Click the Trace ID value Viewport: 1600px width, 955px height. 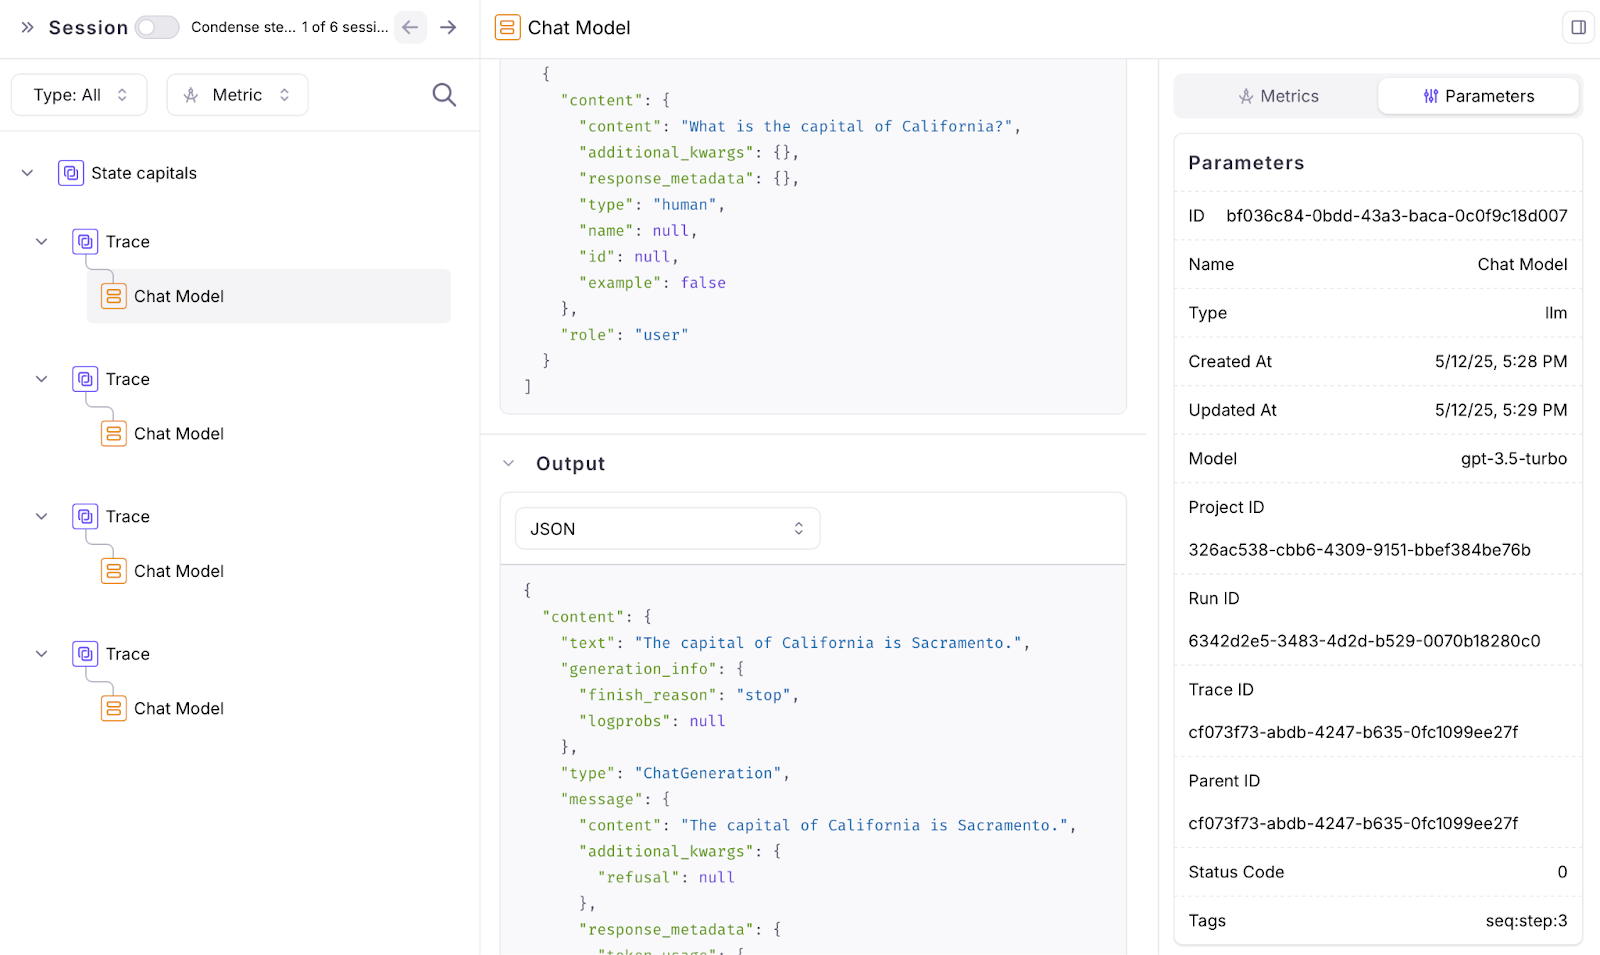[1353, 732]
